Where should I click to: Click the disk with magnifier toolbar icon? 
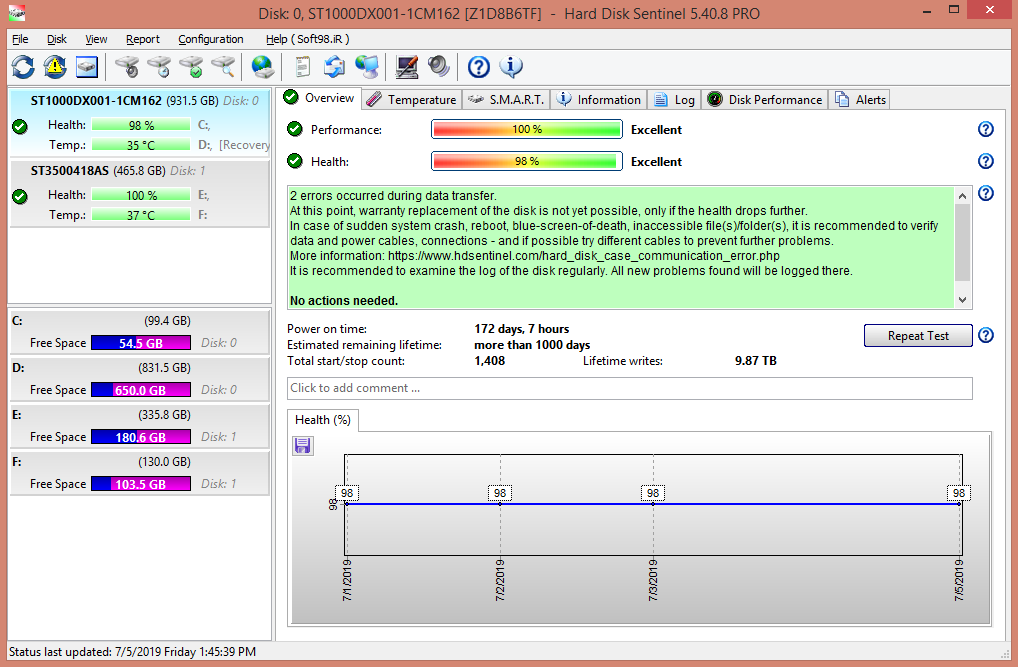(222, 67)
